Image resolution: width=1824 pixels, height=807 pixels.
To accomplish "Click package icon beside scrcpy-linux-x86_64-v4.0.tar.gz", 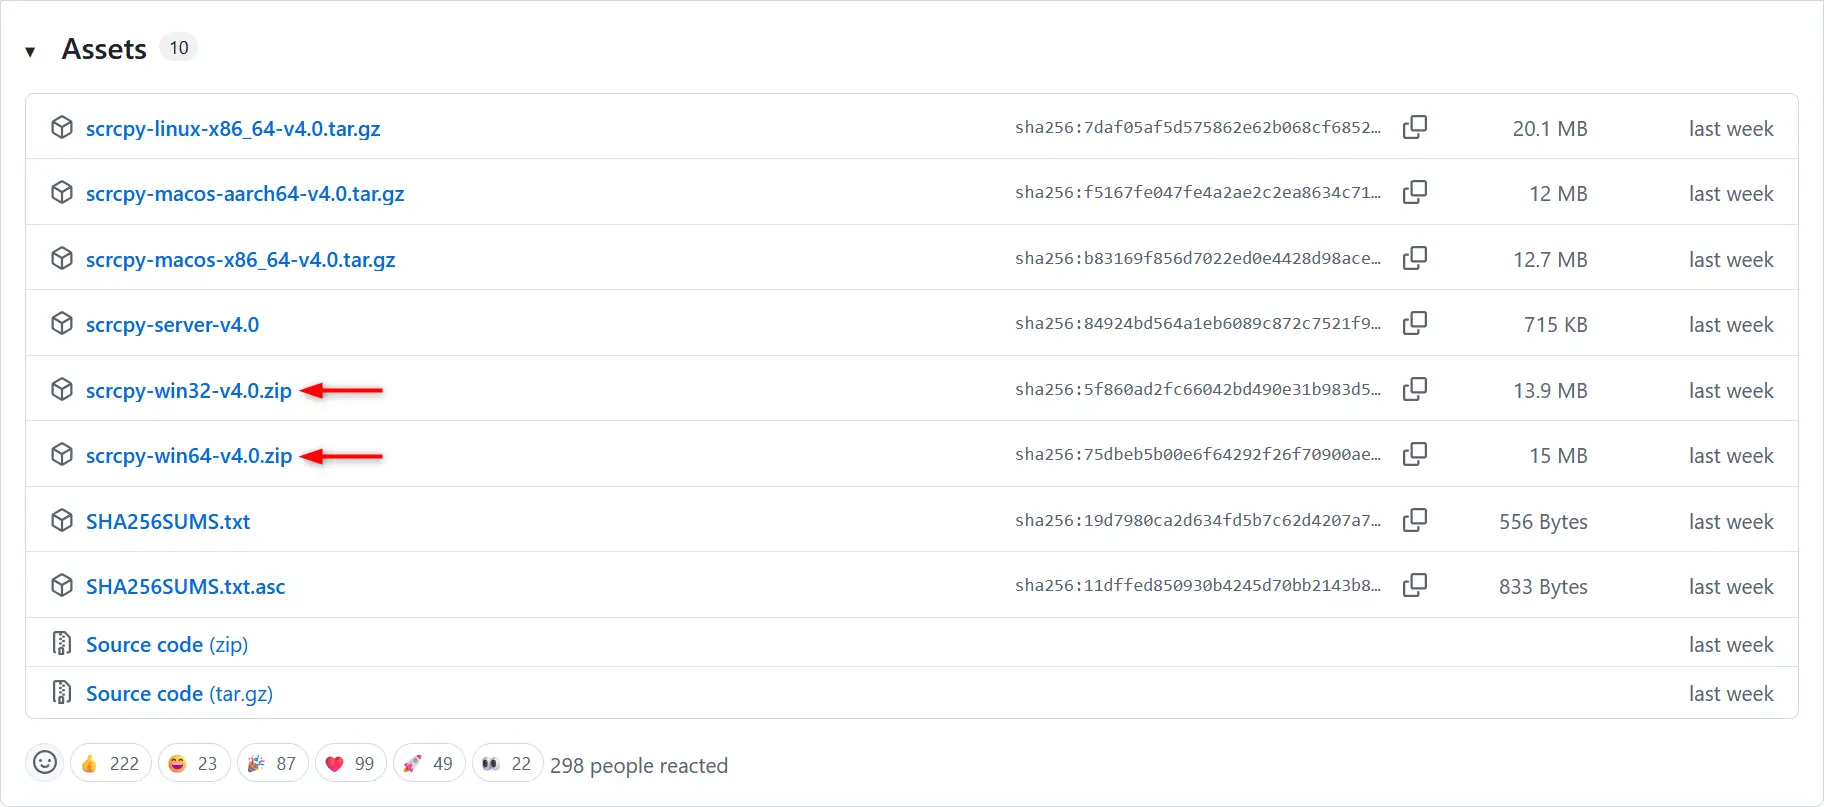I will point(62,127).
